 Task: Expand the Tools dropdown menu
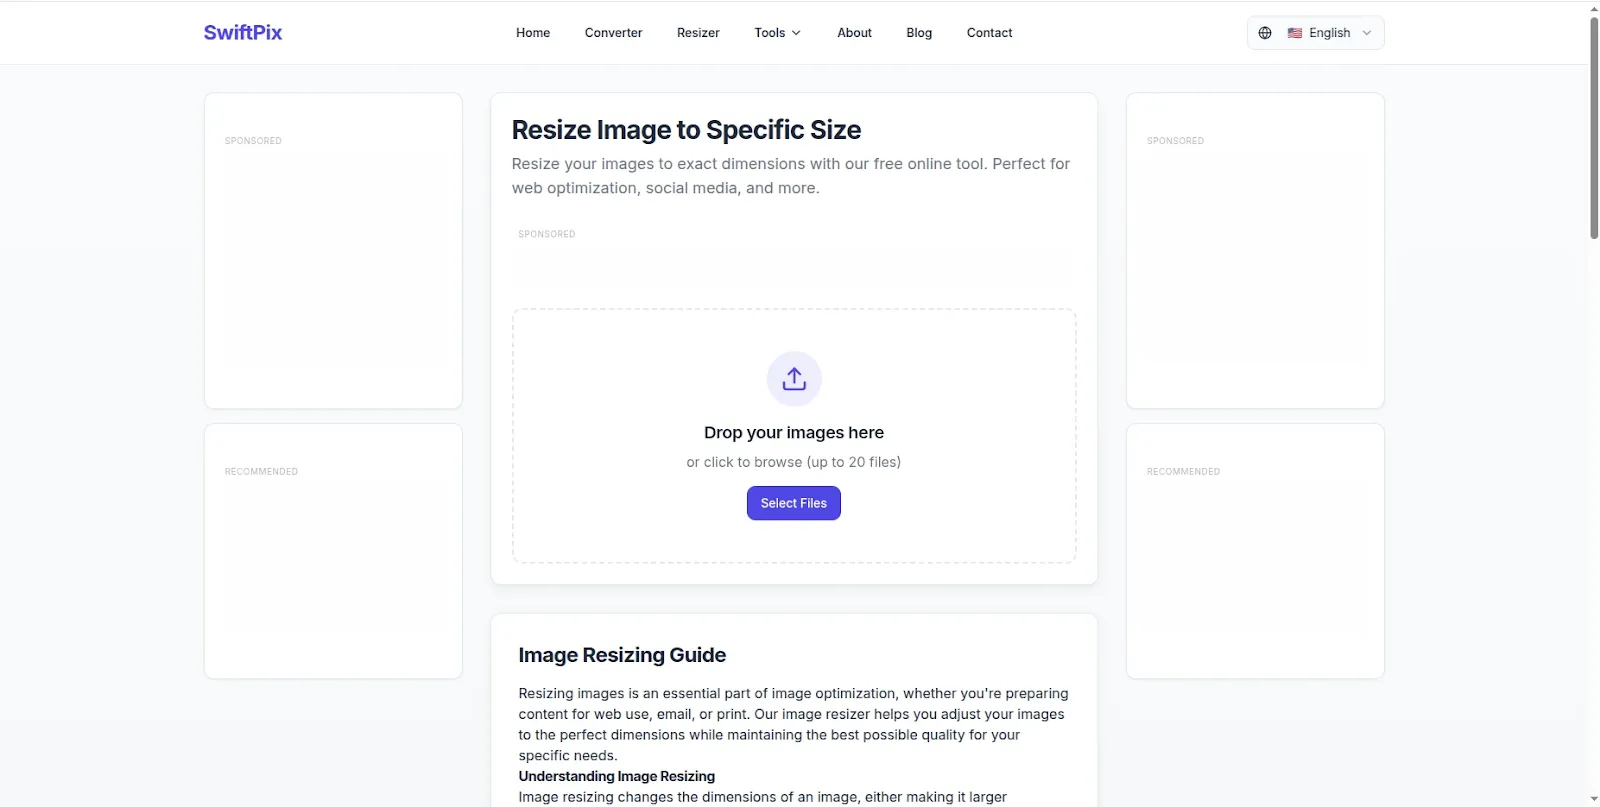point(777,33)
